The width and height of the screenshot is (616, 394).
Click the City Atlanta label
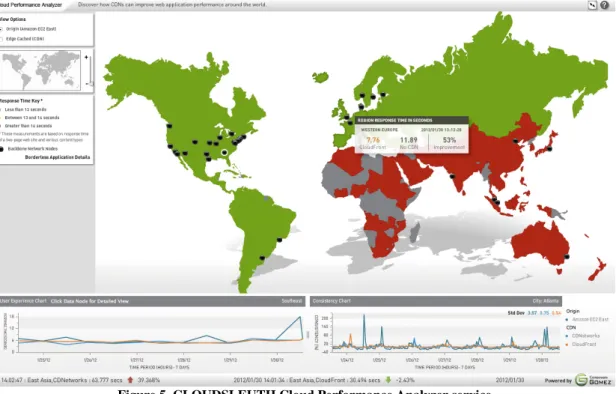point(546,301)
